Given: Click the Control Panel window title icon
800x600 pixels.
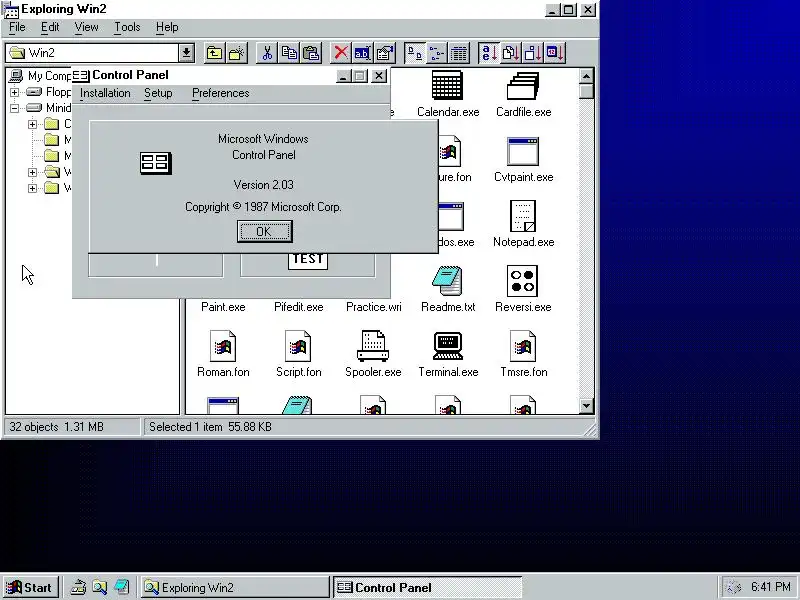Looking at the screenshot, I should point(81,76).
